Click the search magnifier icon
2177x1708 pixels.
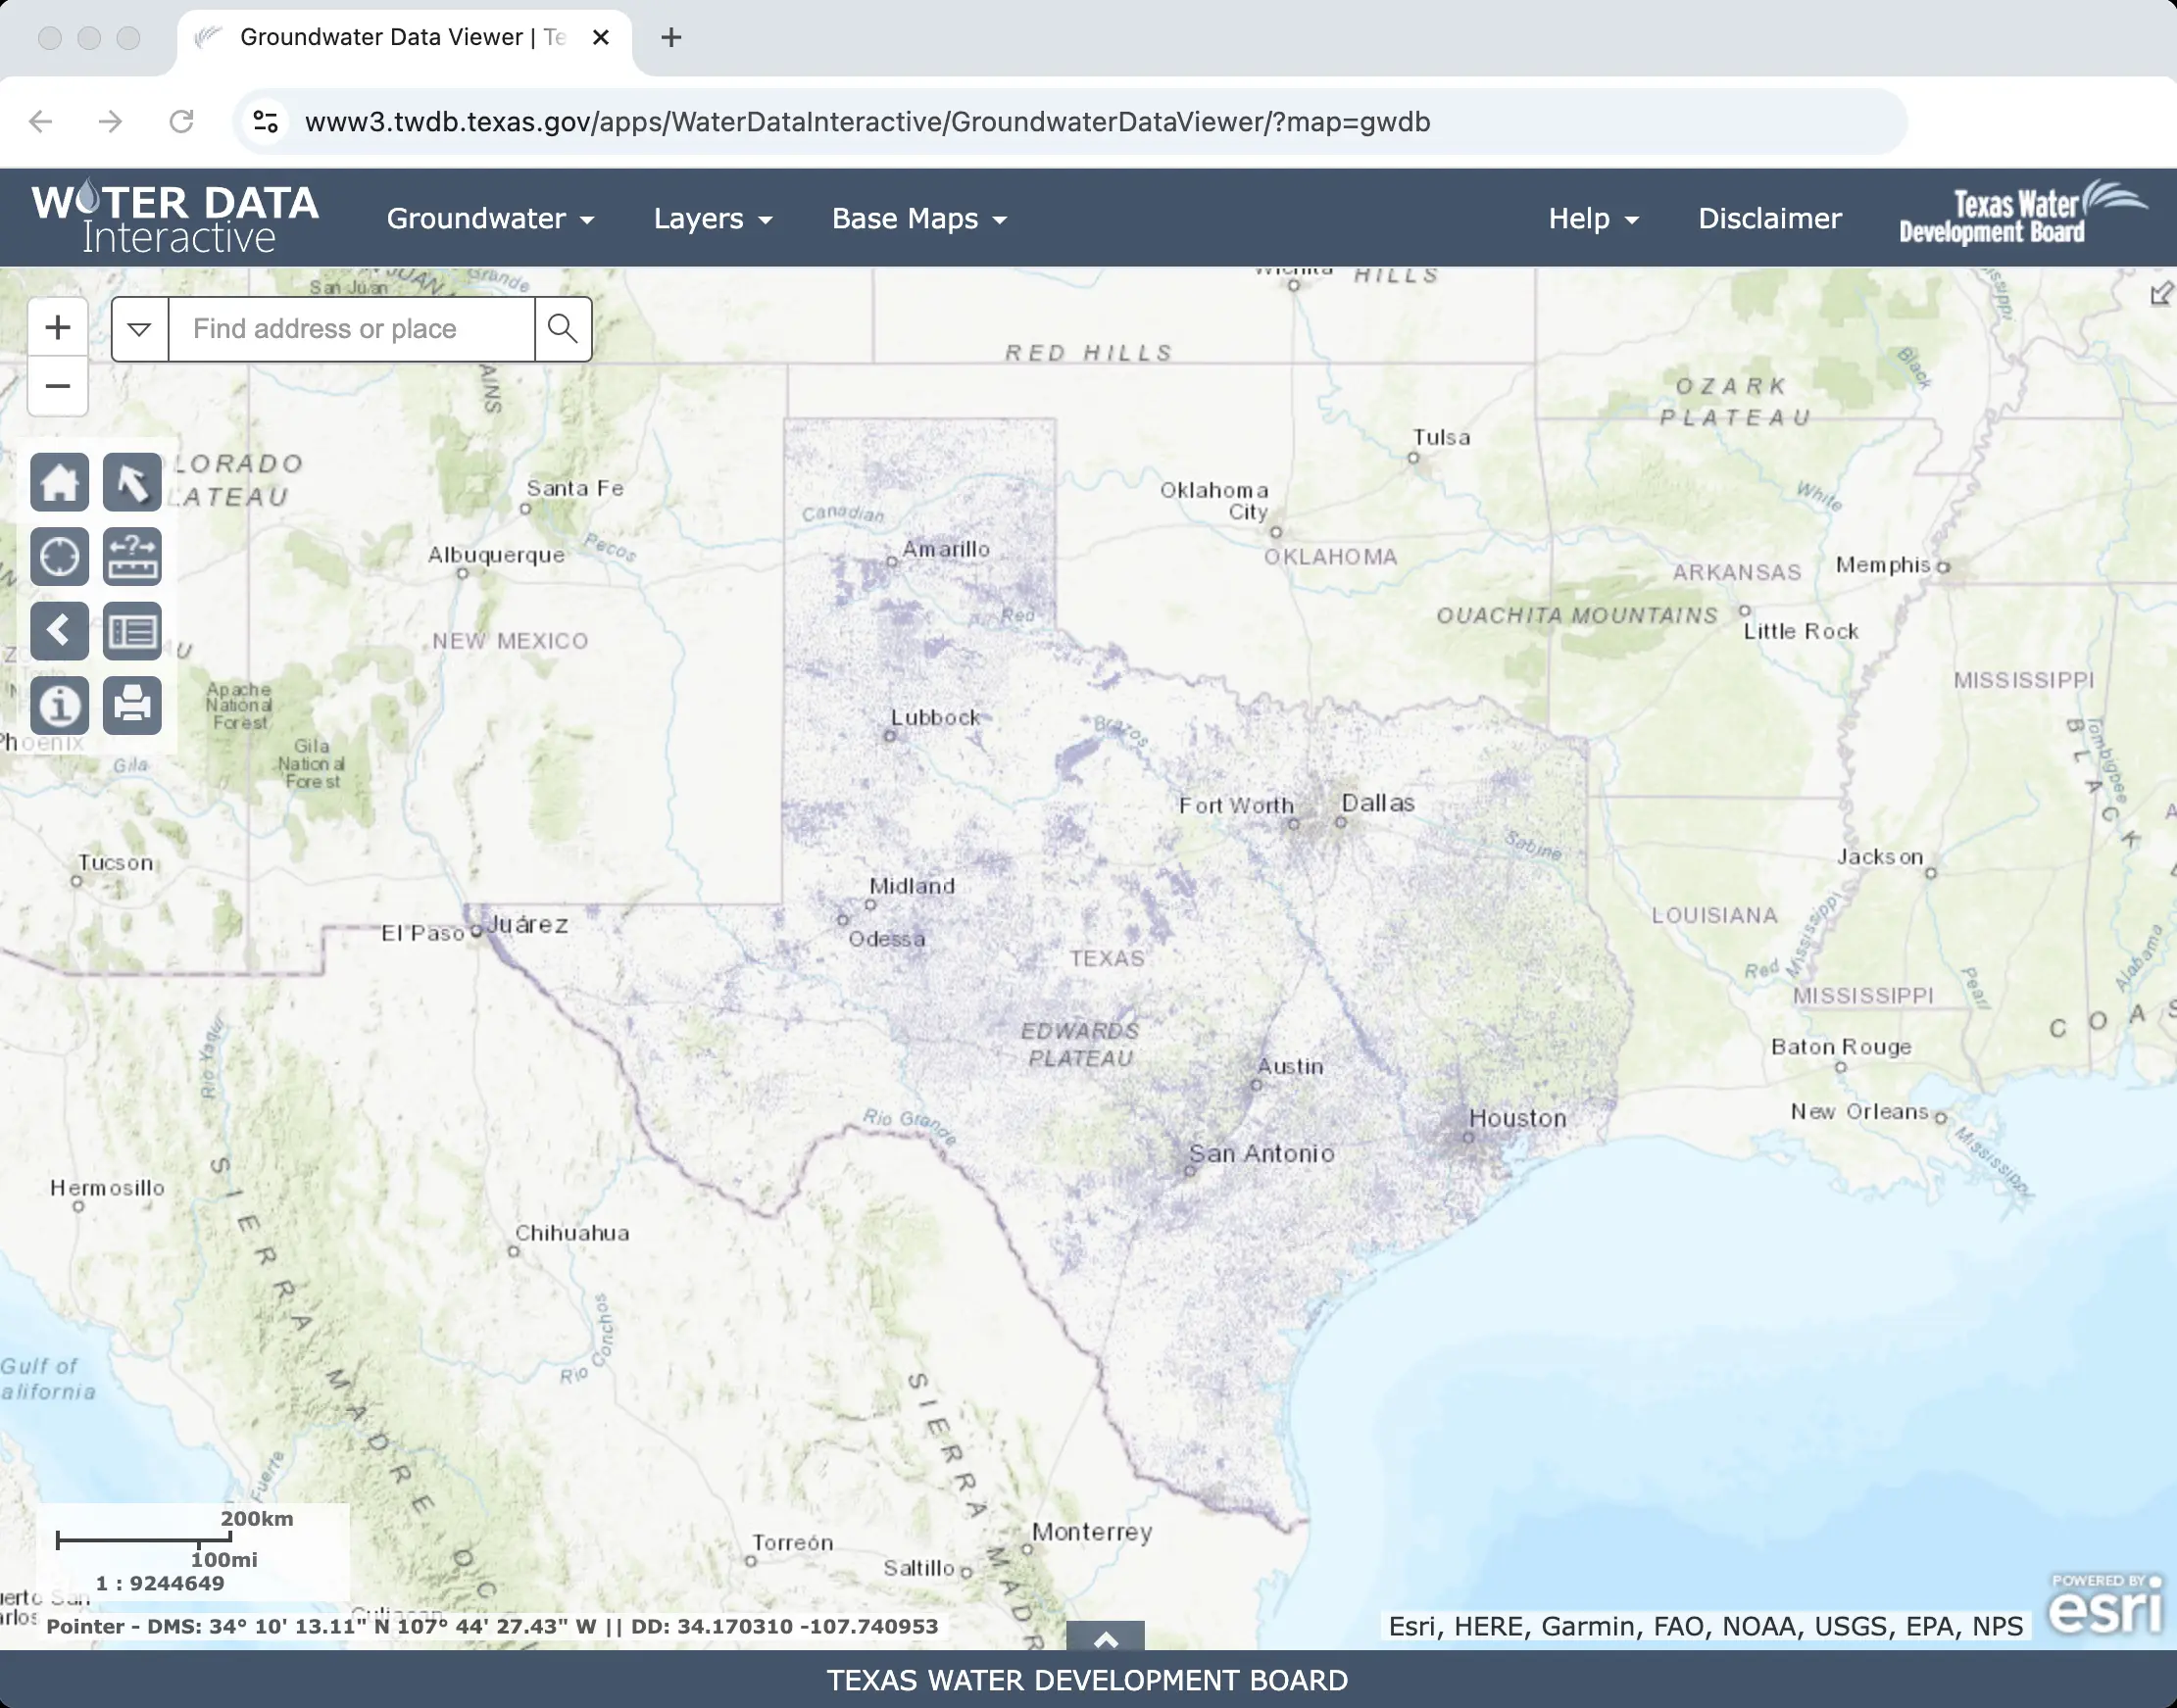point(563,329)
